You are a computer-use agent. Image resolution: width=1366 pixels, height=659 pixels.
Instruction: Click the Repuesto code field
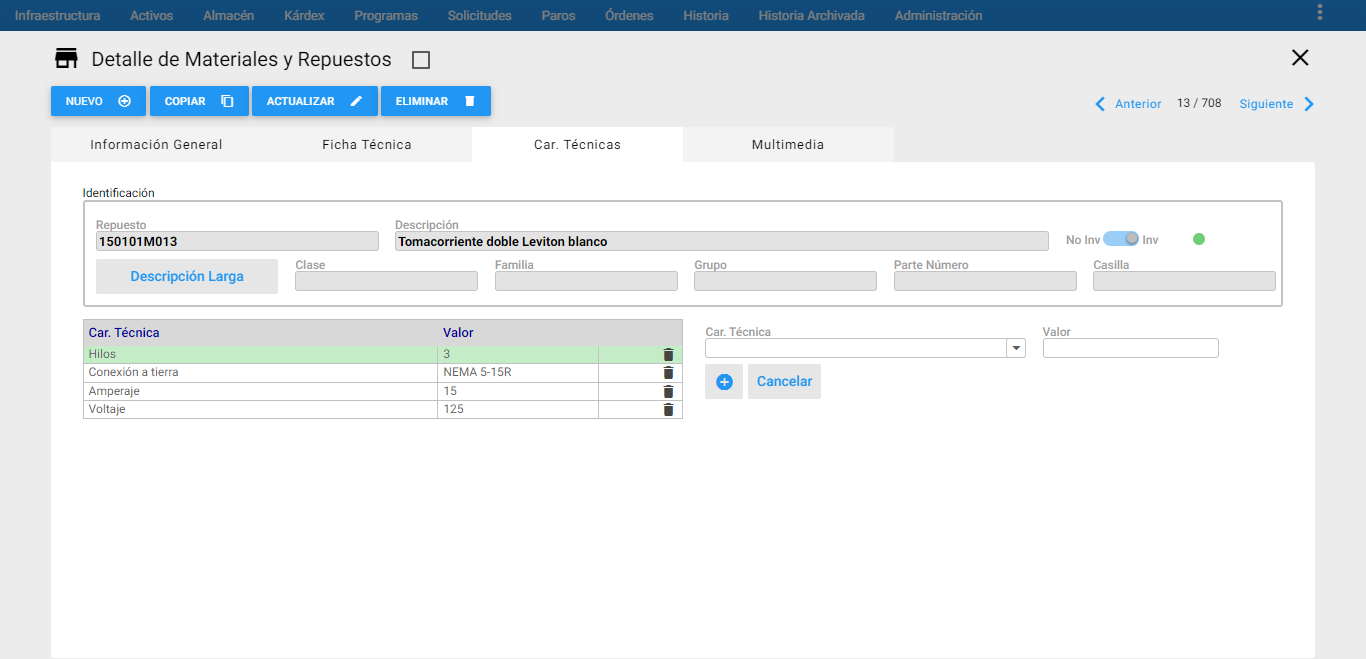(x=237, y=241)
